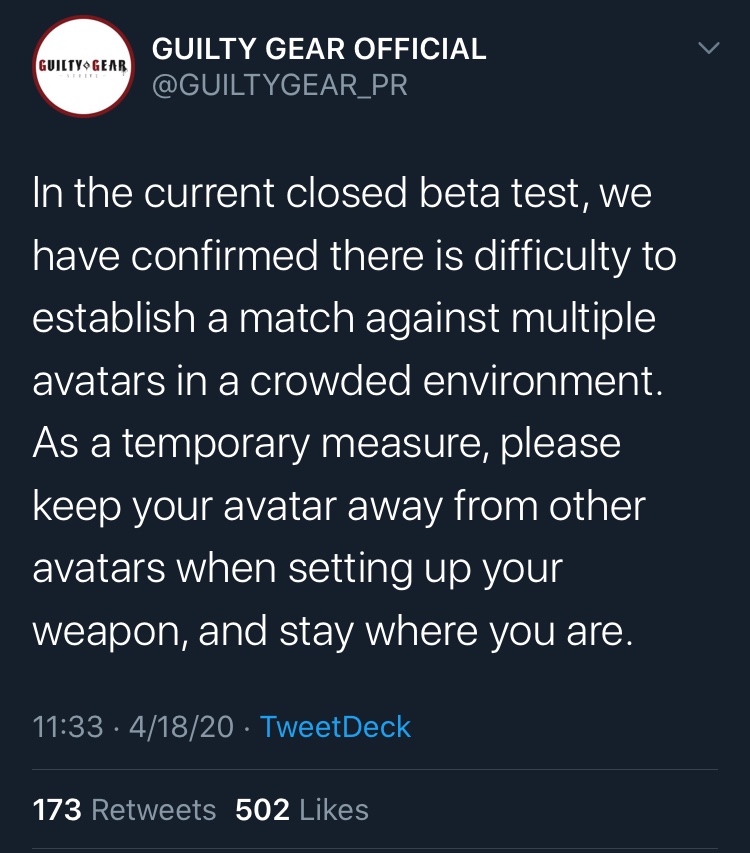Click the word 'weapon' in the tweet's last line
The height and width of the screenshot is (853, 750).
pos(110,632)
